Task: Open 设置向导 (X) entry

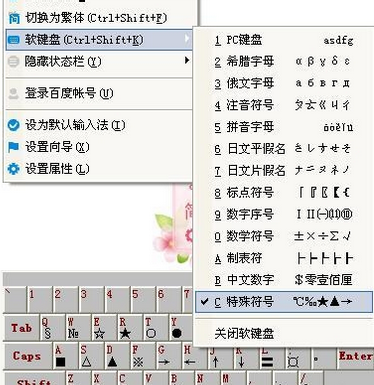Action: [99, 147]
